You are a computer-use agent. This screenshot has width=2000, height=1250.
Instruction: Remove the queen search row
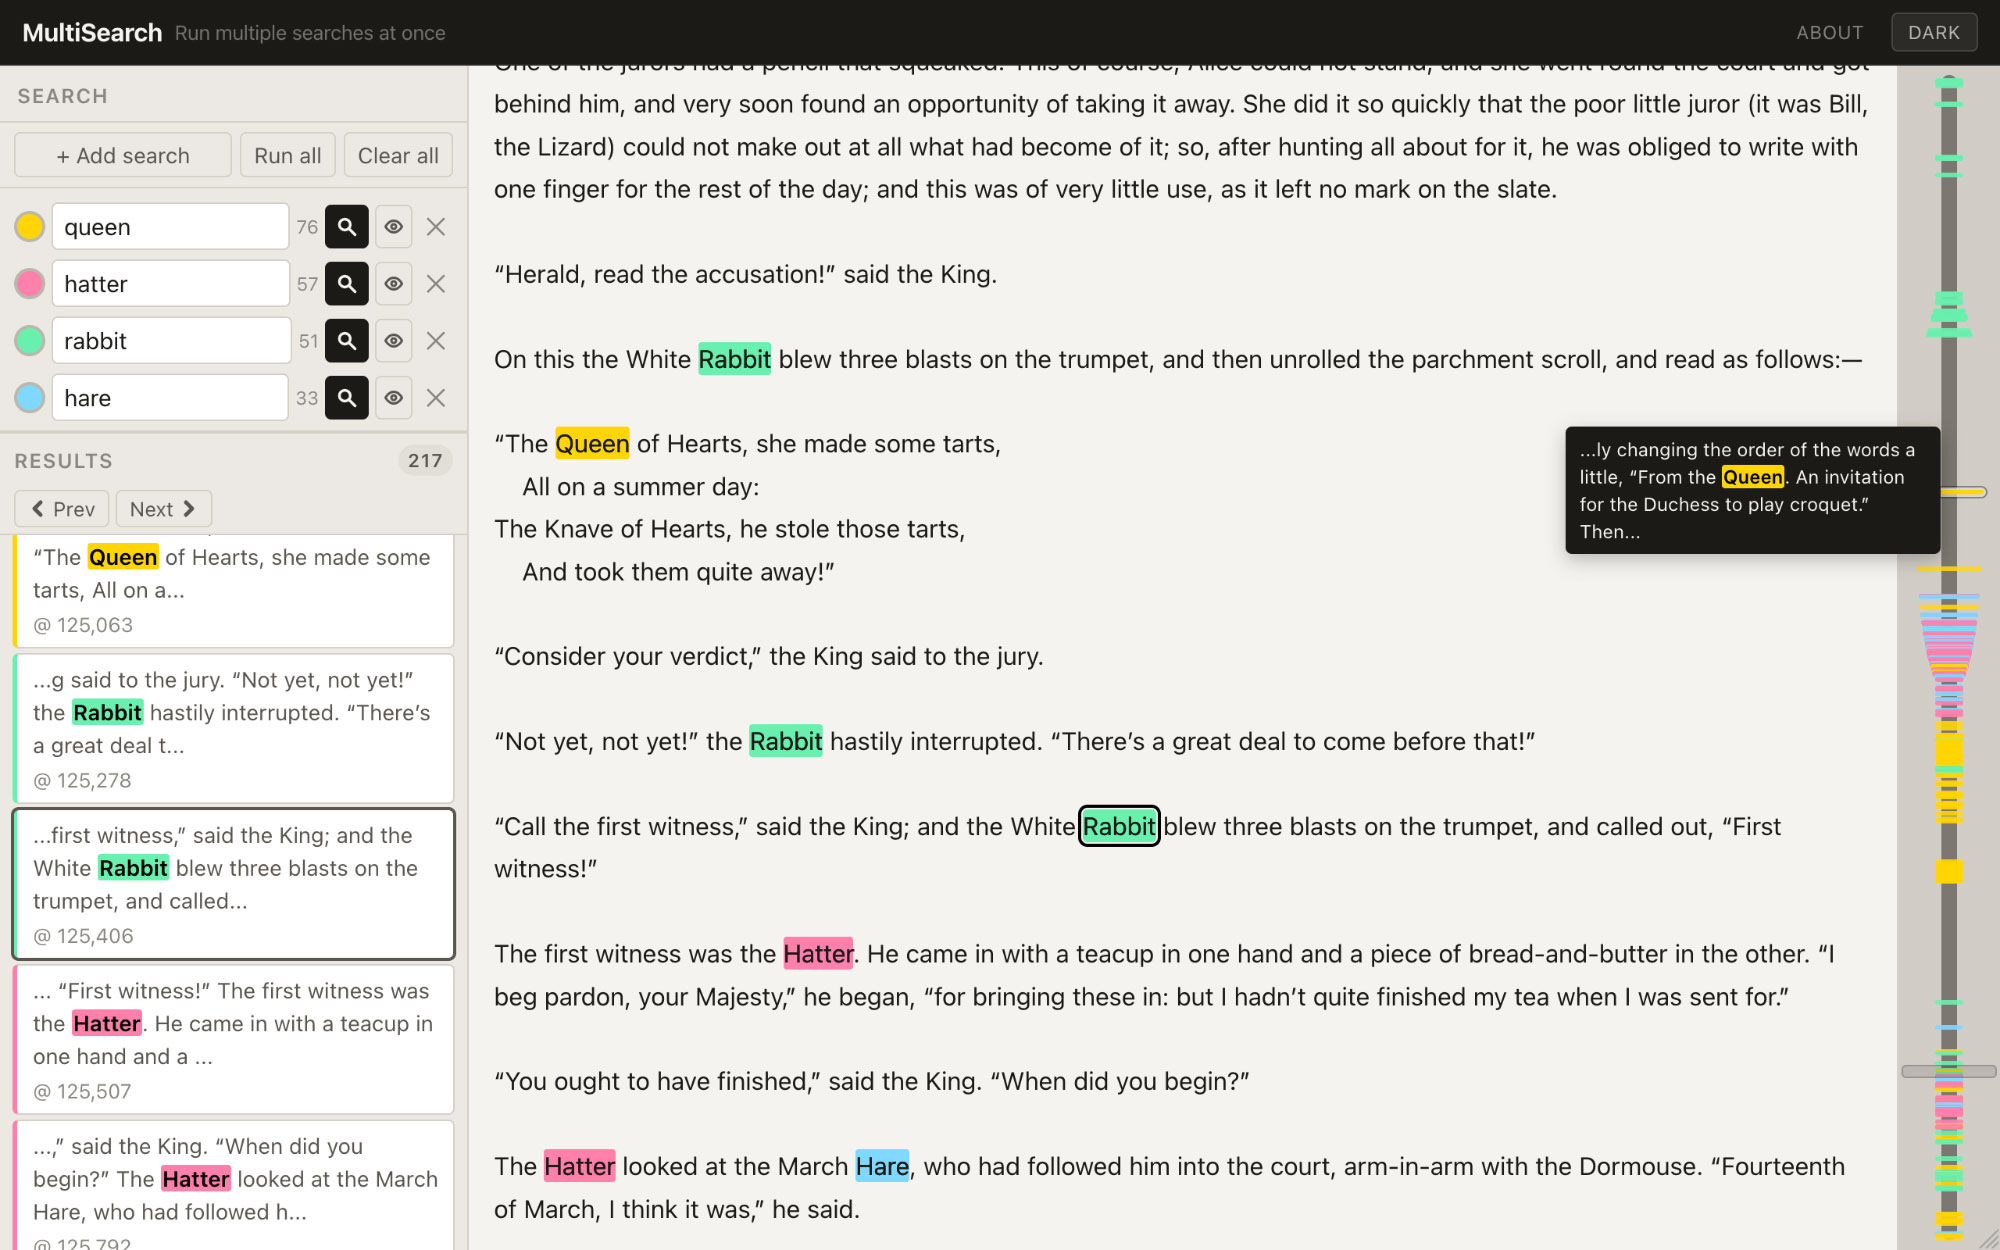pyautogui.click(x=436, y=227)
